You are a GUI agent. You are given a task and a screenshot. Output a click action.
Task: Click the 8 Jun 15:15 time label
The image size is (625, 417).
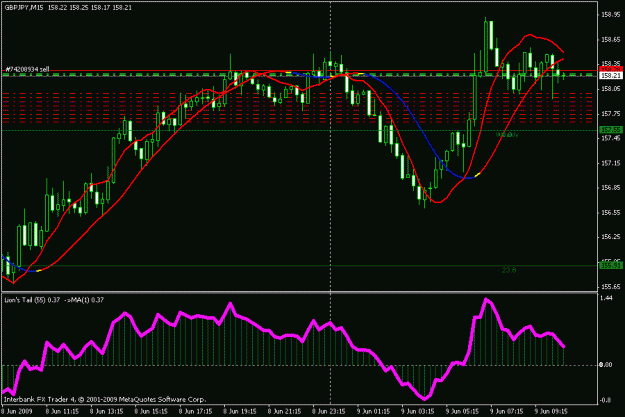click(151, 411)
